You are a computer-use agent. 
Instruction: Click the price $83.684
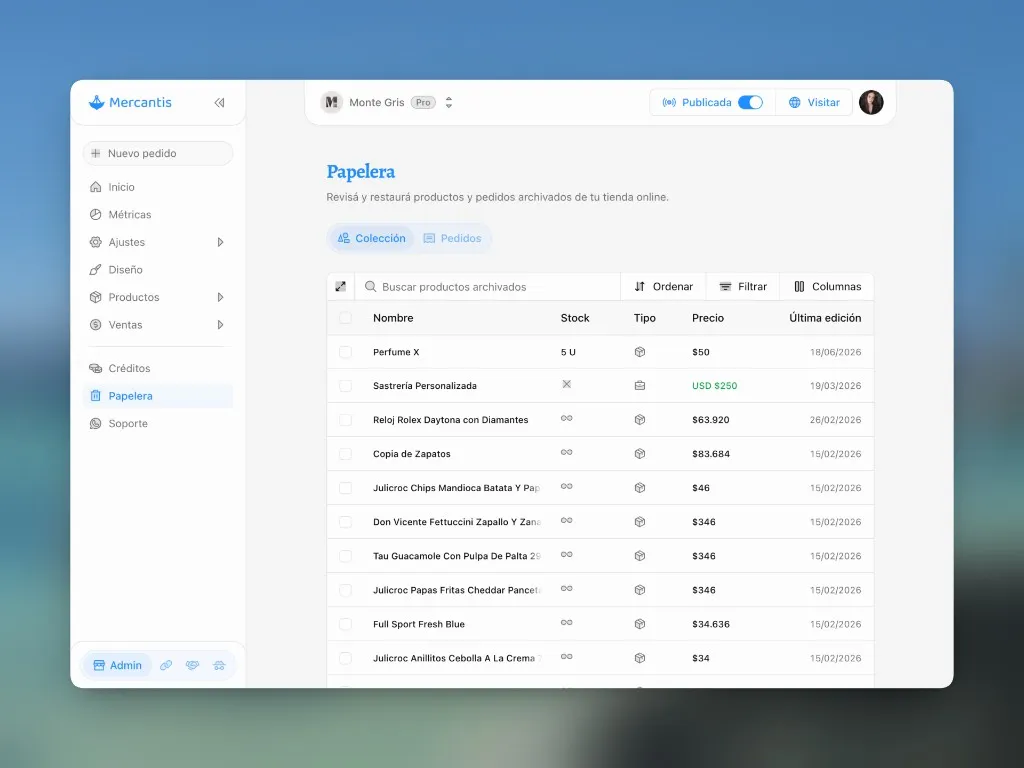point(711,454)
